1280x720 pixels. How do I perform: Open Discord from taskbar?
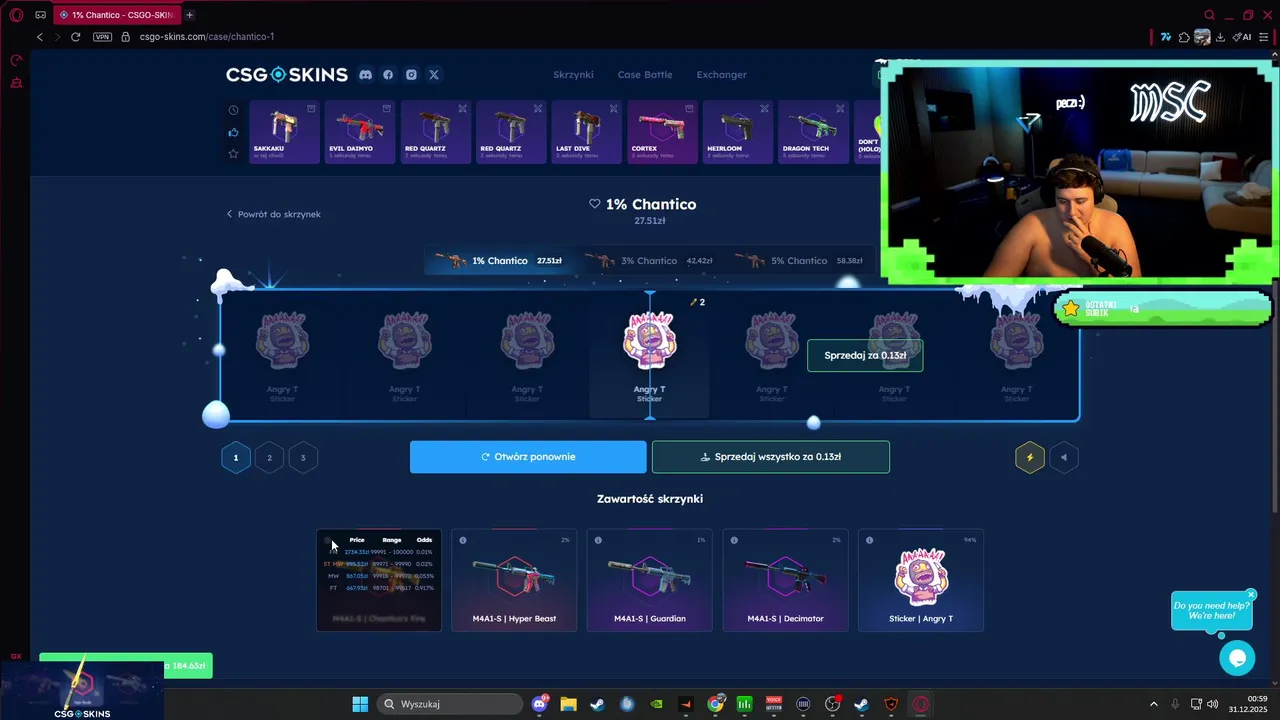click(540, 704)
